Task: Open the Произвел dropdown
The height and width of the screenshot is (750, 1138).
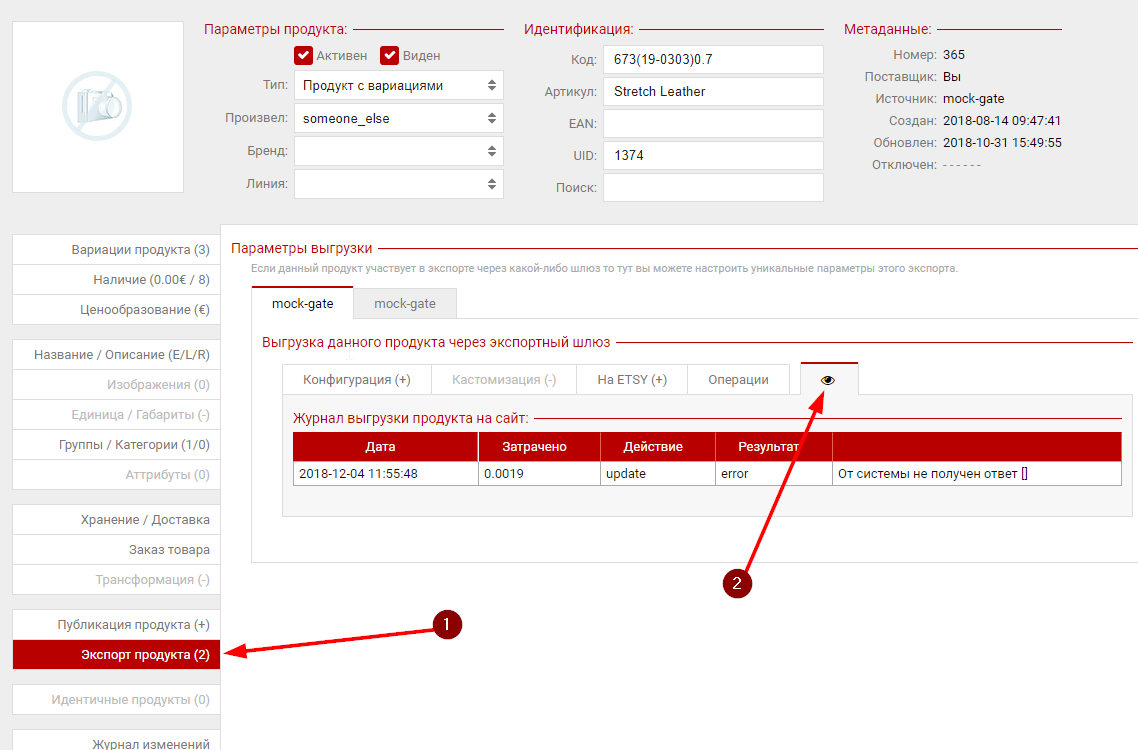Action: coord(398,118)
